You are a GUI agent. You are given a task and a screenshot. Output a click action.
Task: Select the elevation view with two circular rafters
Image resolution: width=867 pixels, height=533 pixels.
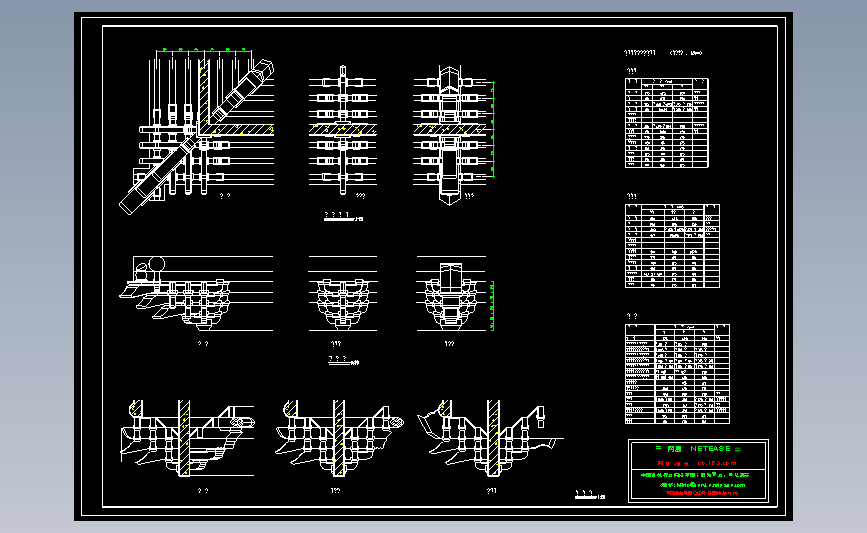(x=196, y=294)
